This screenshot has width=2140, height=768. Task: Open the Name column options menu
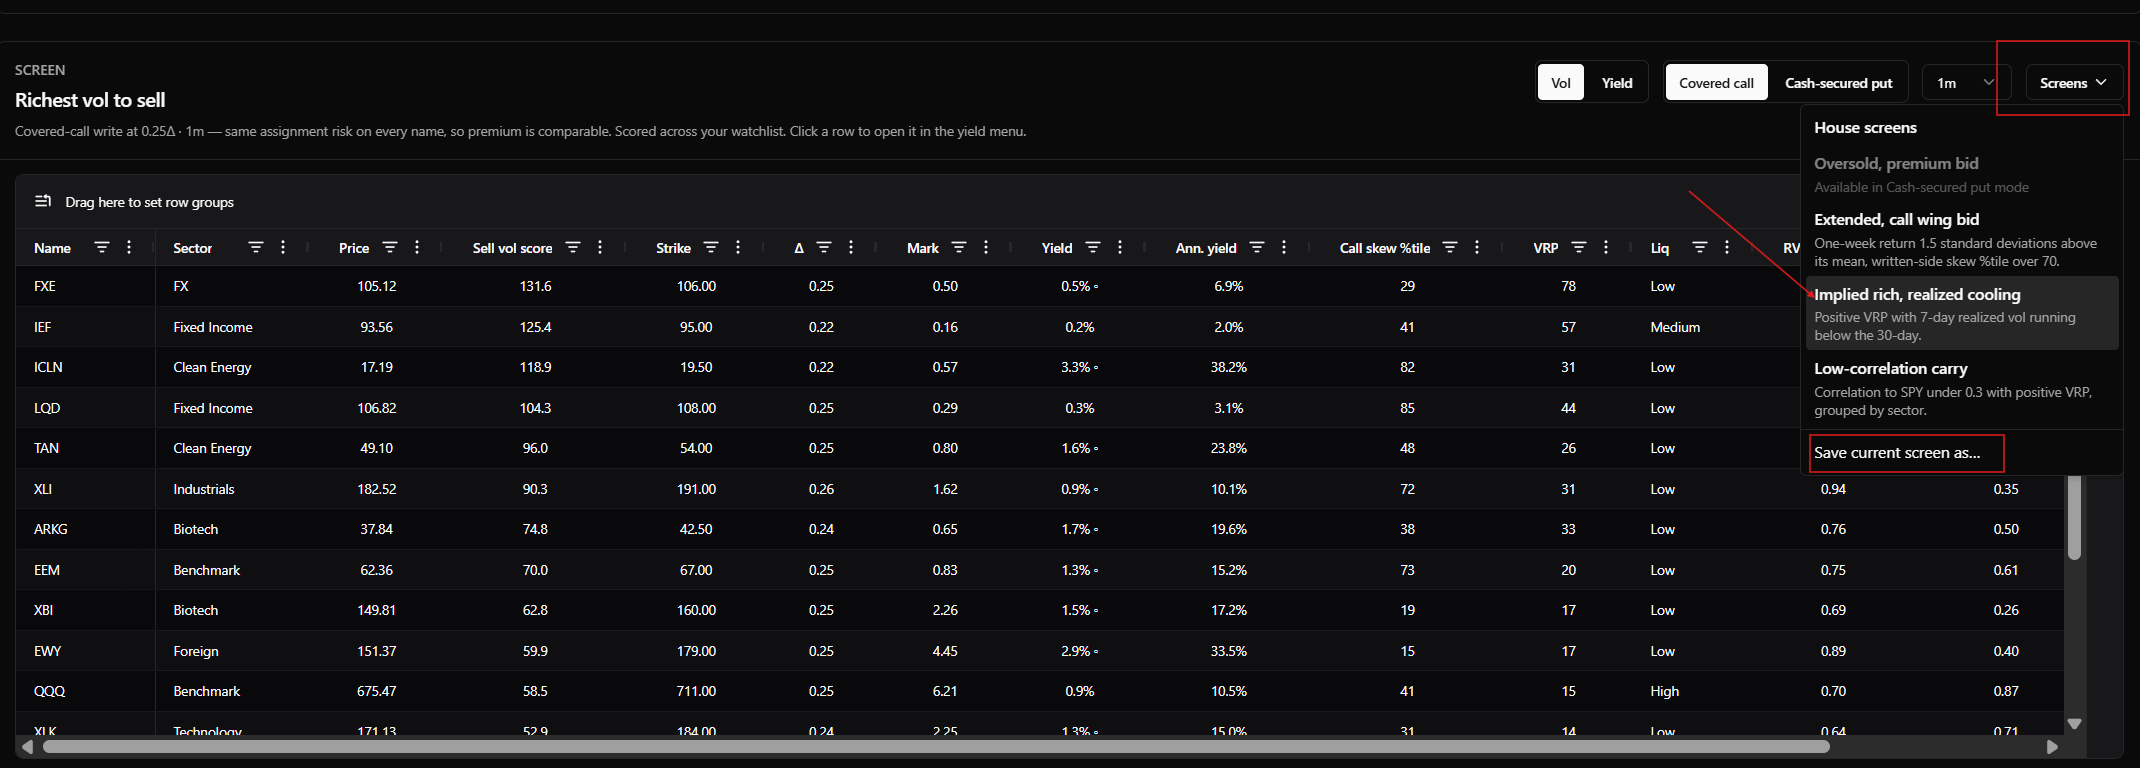[x=129, y=247]
